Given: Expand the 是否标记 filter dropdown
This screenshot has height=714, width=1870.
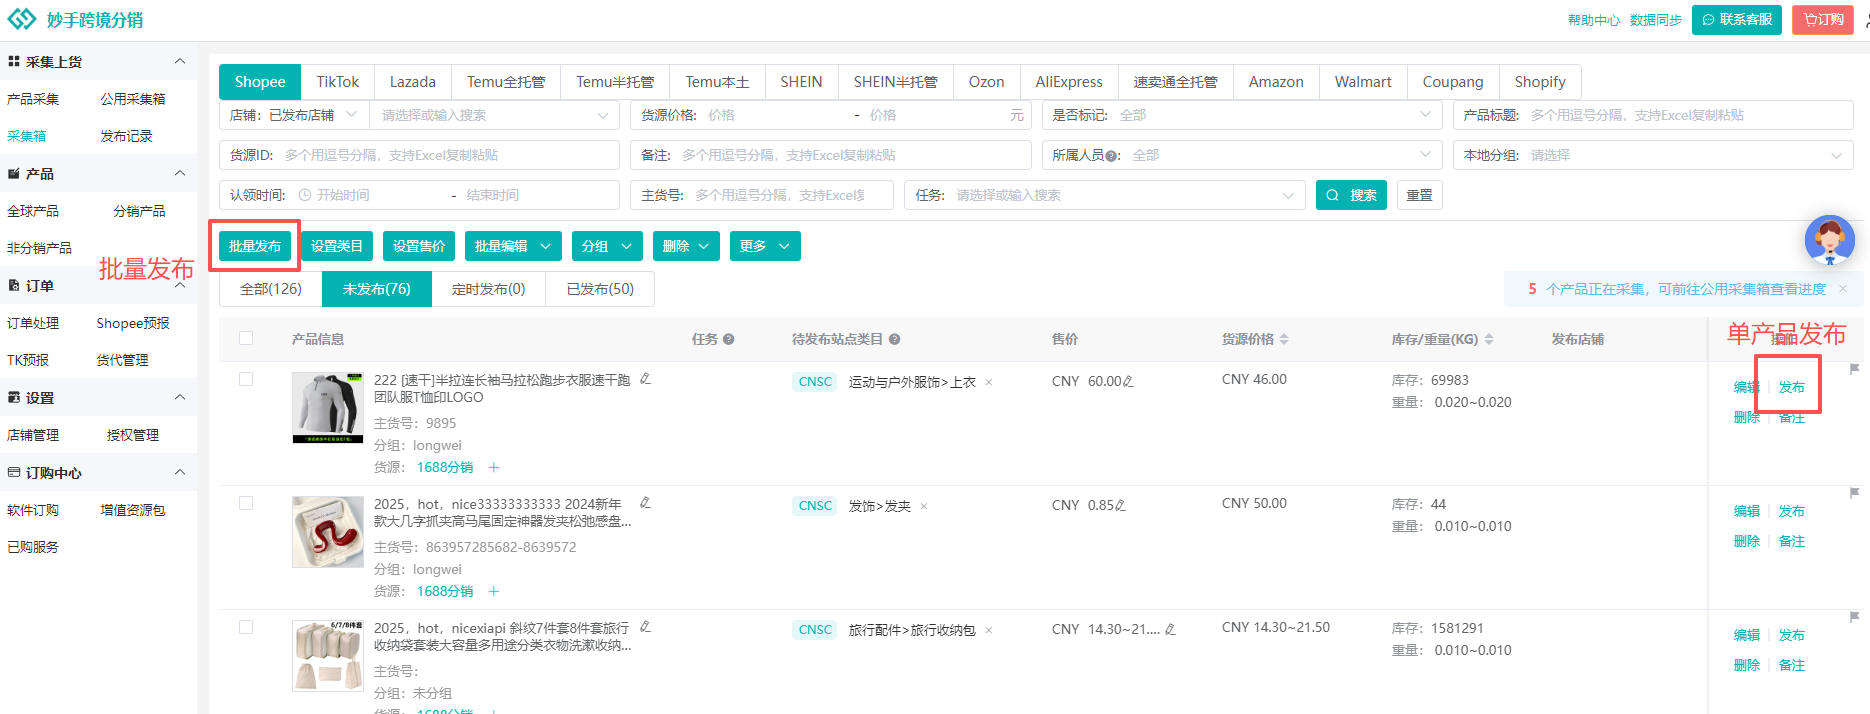Looking at the screenshot, I should [1425, 115].
